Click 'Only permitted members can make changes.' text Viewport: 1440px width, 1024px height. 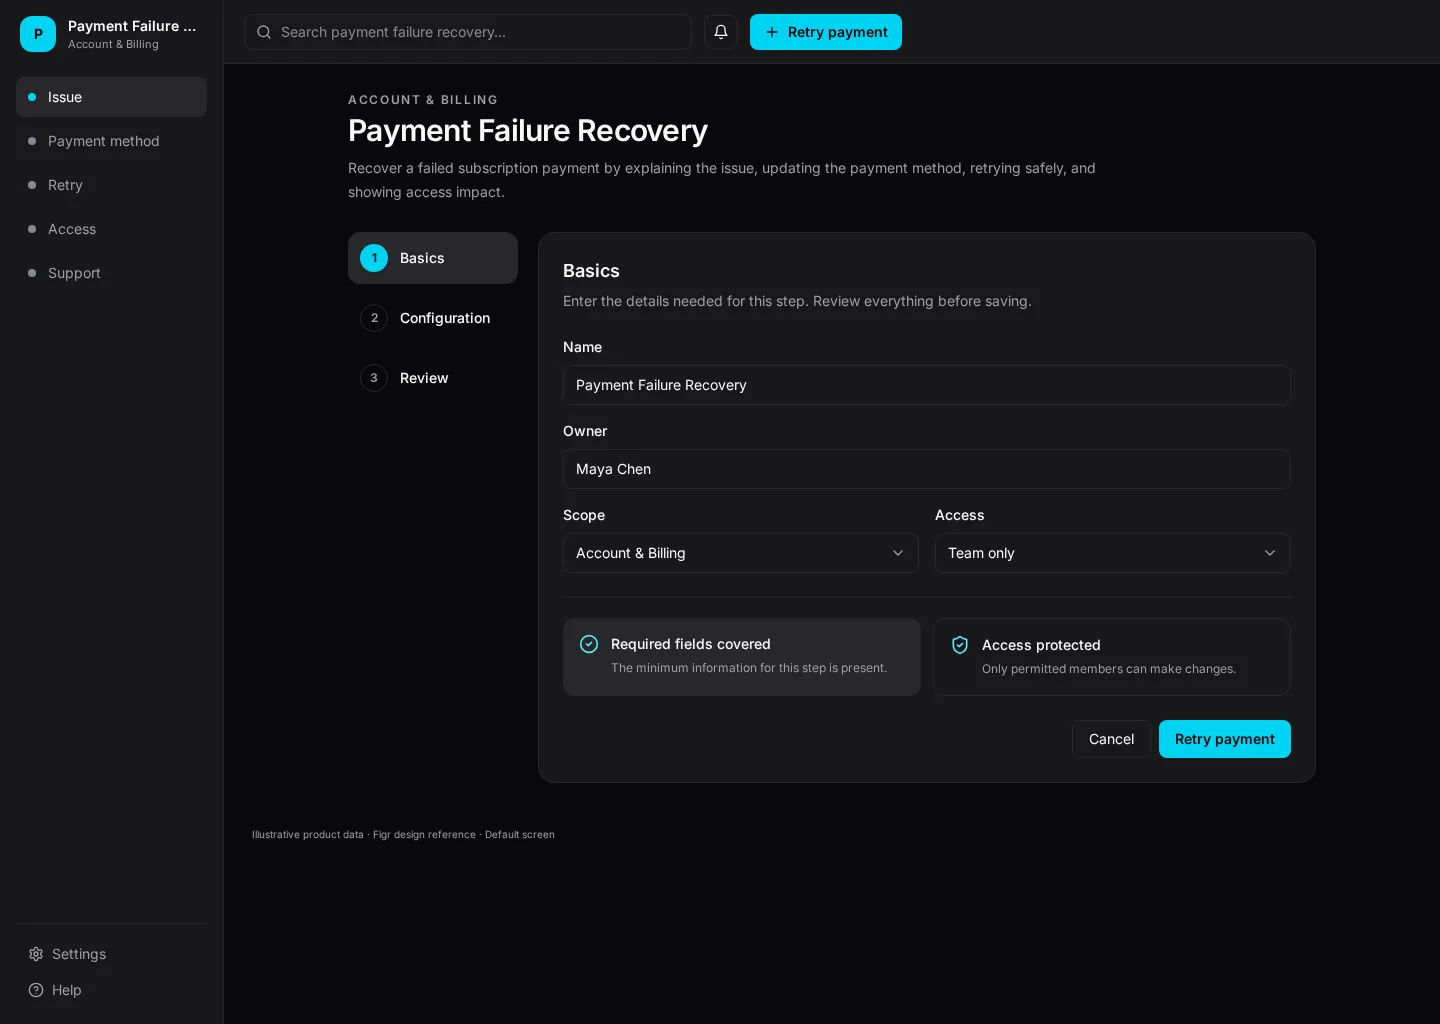tap(1109, 669)
